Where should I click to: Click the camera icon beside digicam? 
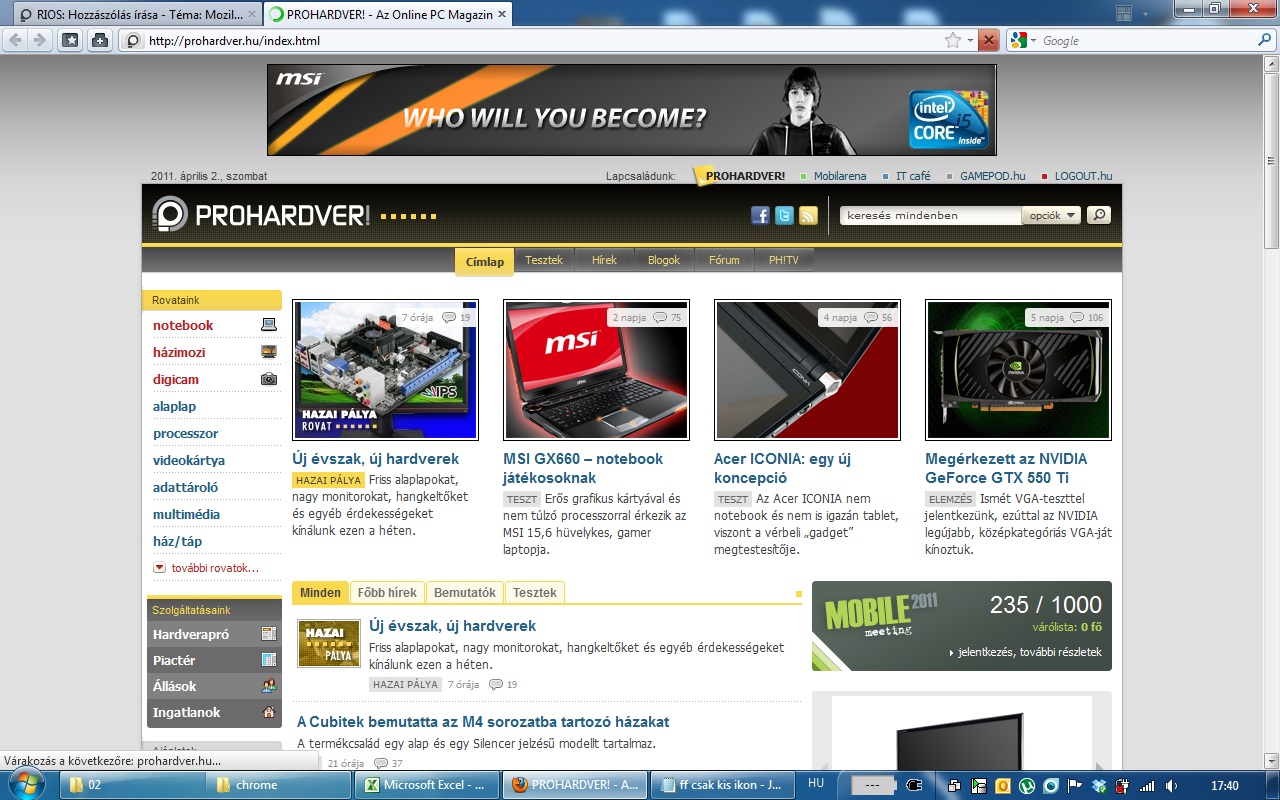pyautogui.click(x=268, y=379)
